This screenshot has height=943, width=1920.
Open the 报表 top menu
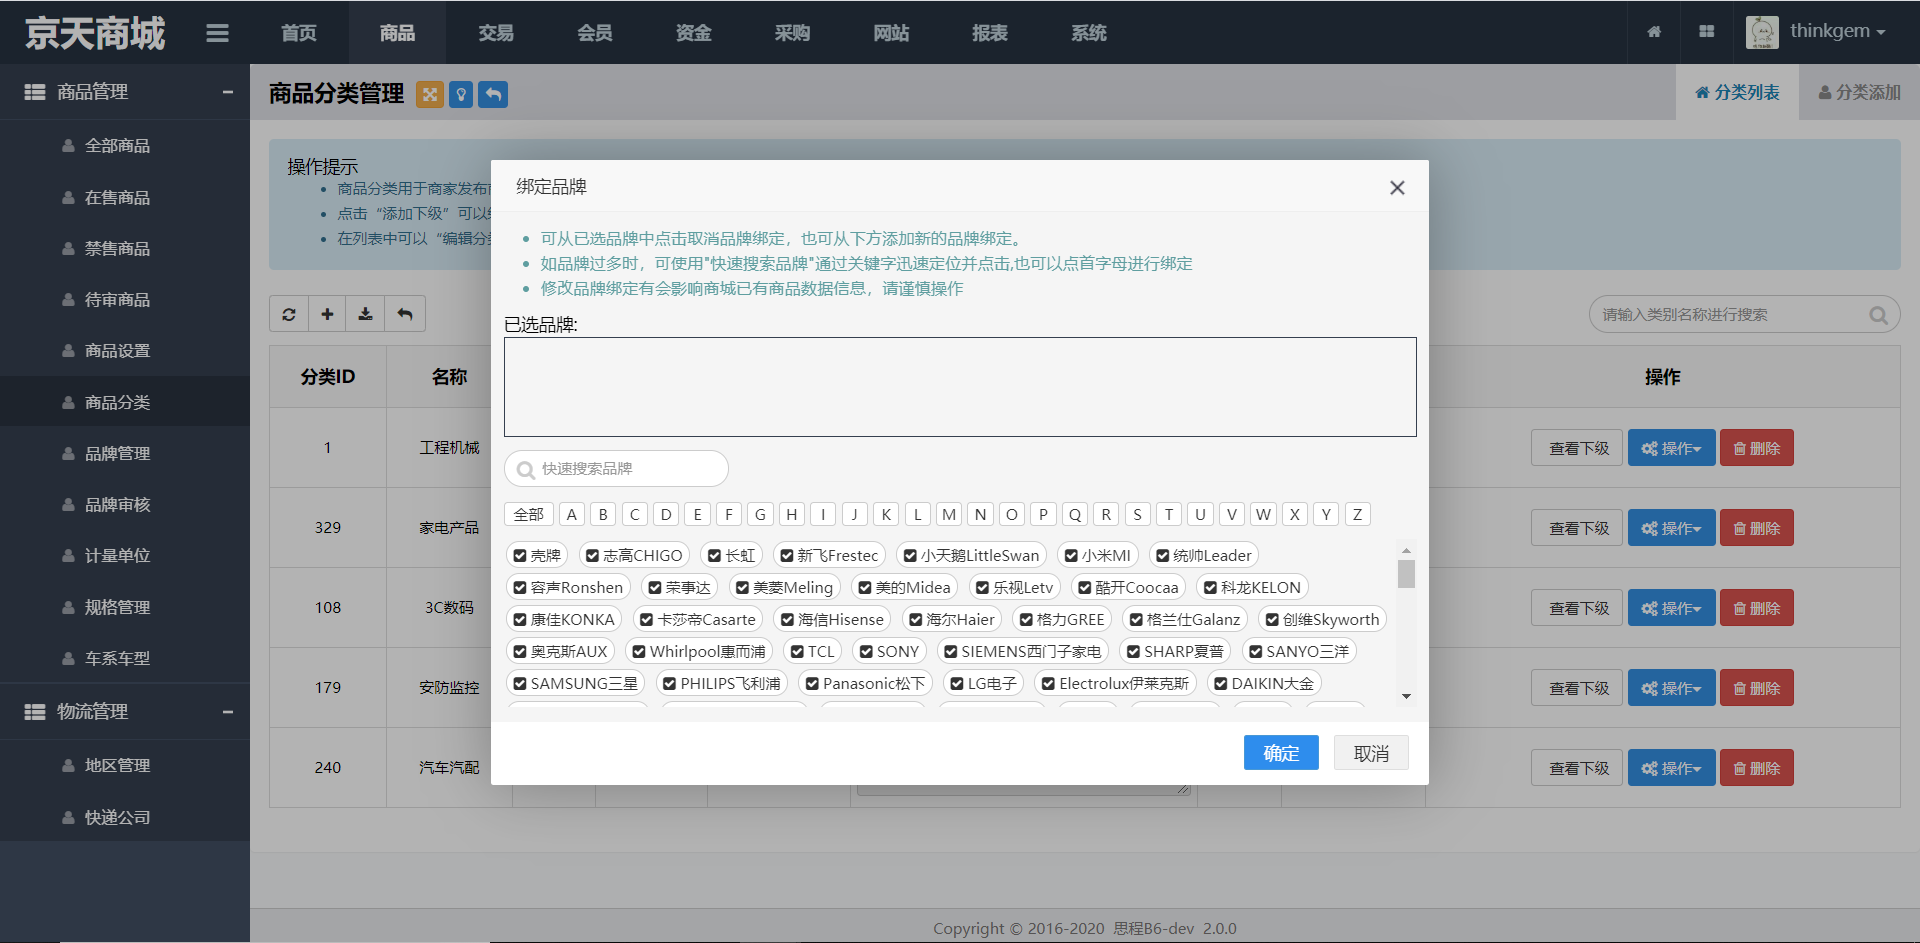[x=990, y=33]
